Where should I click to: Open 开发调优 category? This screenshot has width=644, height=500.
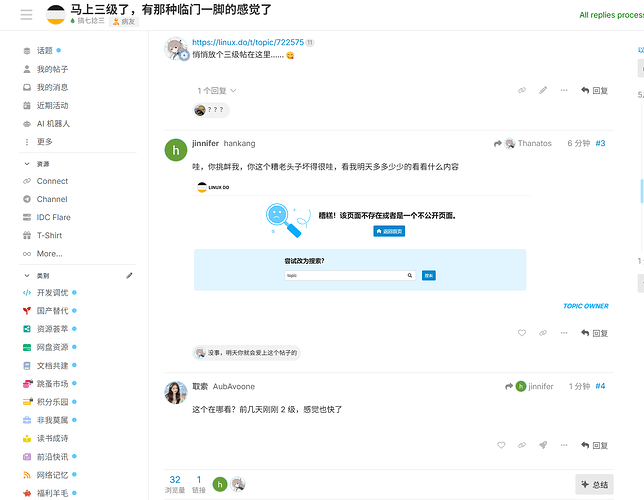pyautogui.click(x=52, y=293)
